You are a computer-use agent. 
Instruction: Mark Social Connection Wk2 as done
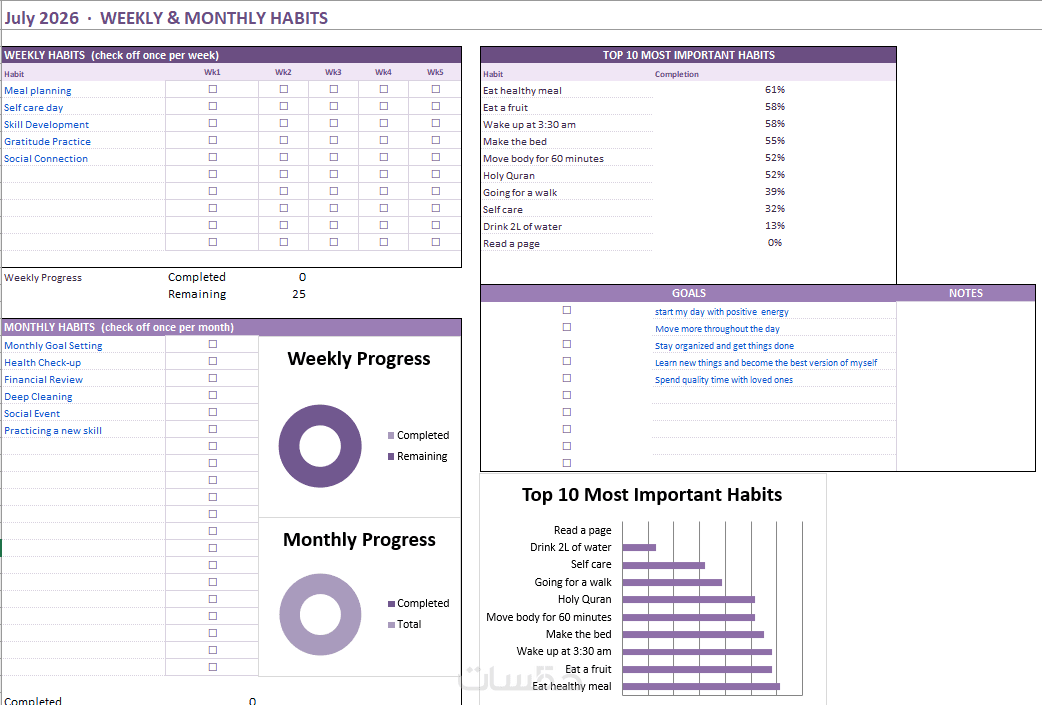(284, 157)
